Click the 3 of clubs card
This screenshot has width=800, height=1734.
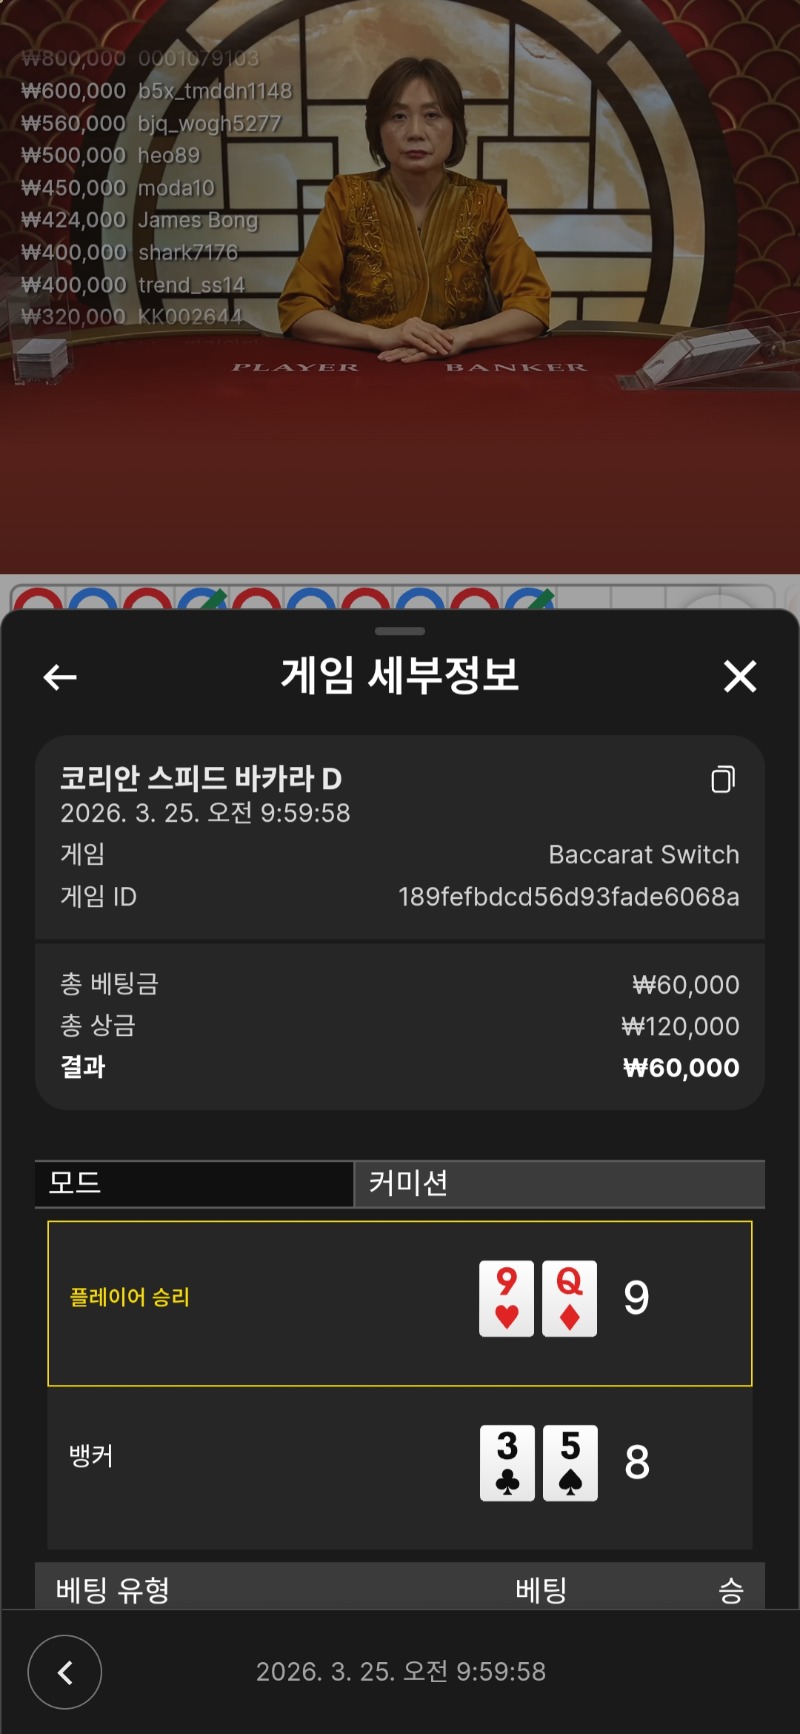[507, 1462]
